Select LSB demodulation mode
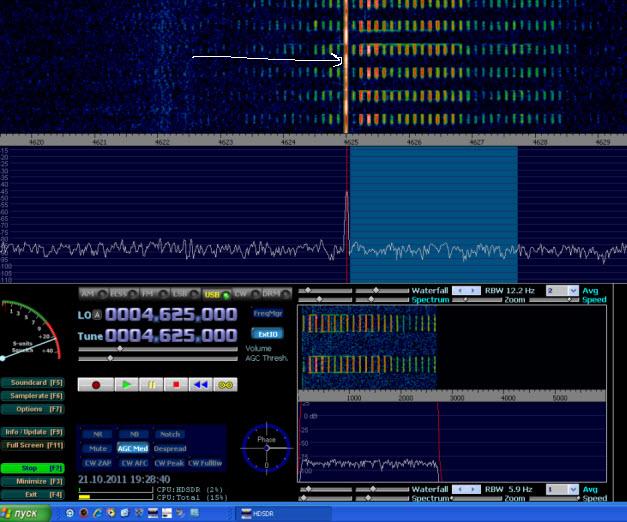The height and width of the screenshot is (522, 627). pos(186,294)
